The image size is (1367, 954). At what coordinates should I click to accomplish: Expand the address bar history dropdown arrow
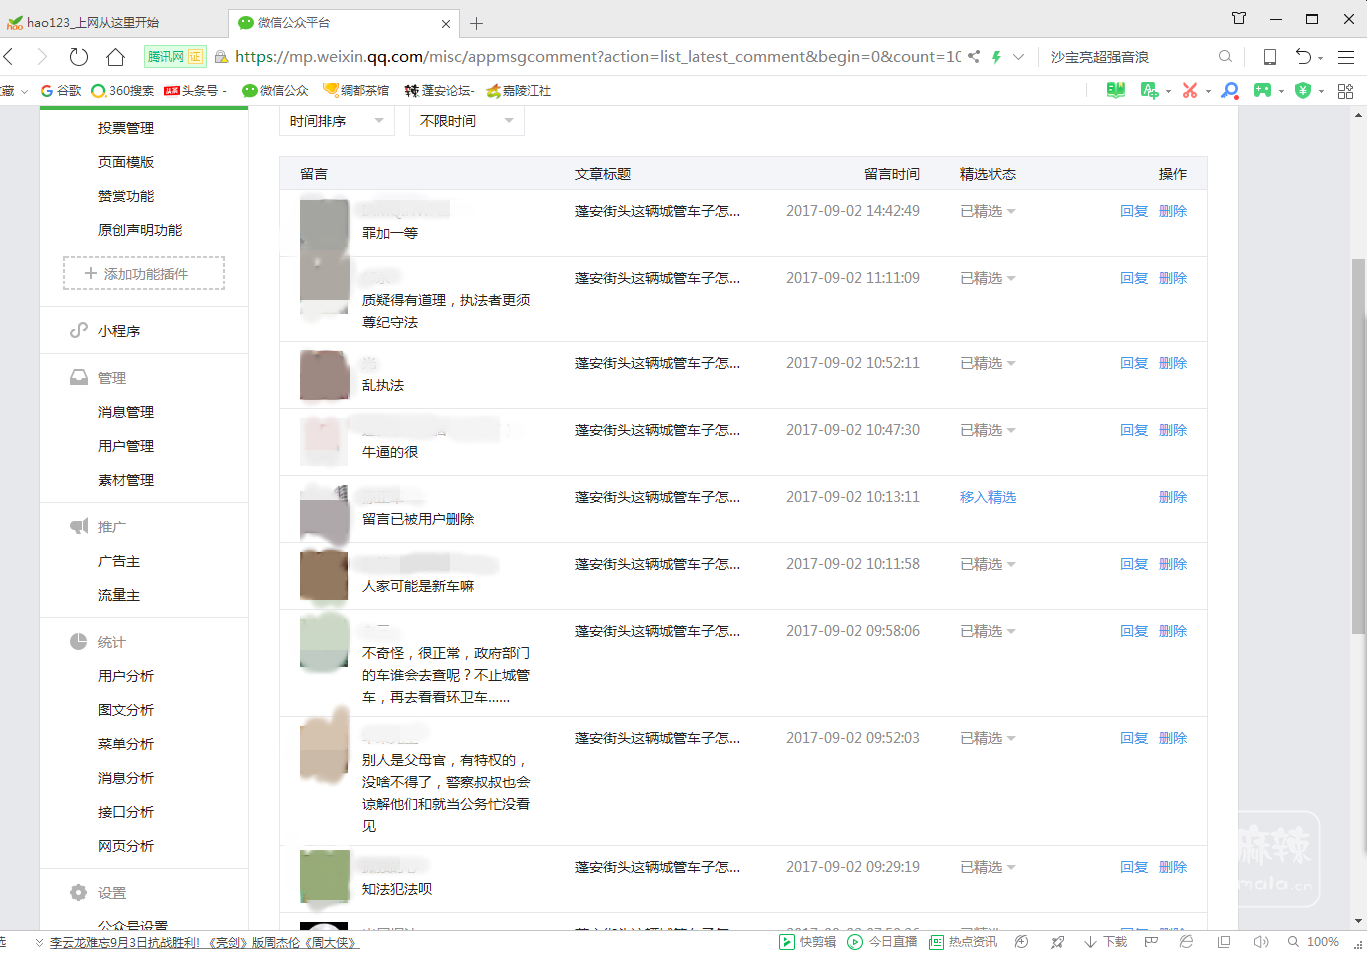tap(1019, 57)
